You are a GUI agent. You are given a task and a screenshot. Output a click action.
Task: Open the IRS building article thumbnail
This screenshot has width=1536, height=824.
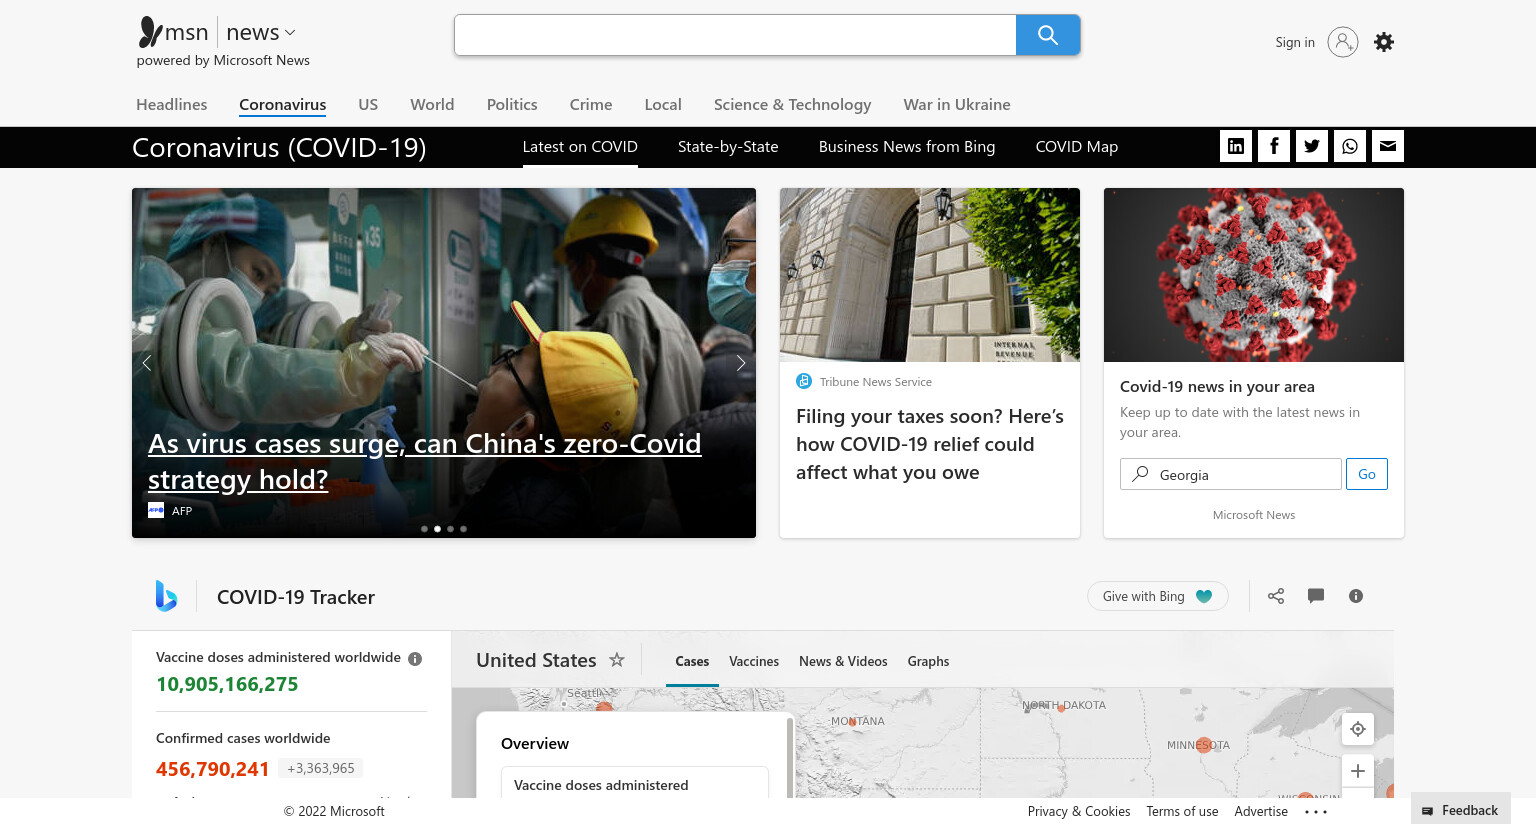(x=930, y=275)
